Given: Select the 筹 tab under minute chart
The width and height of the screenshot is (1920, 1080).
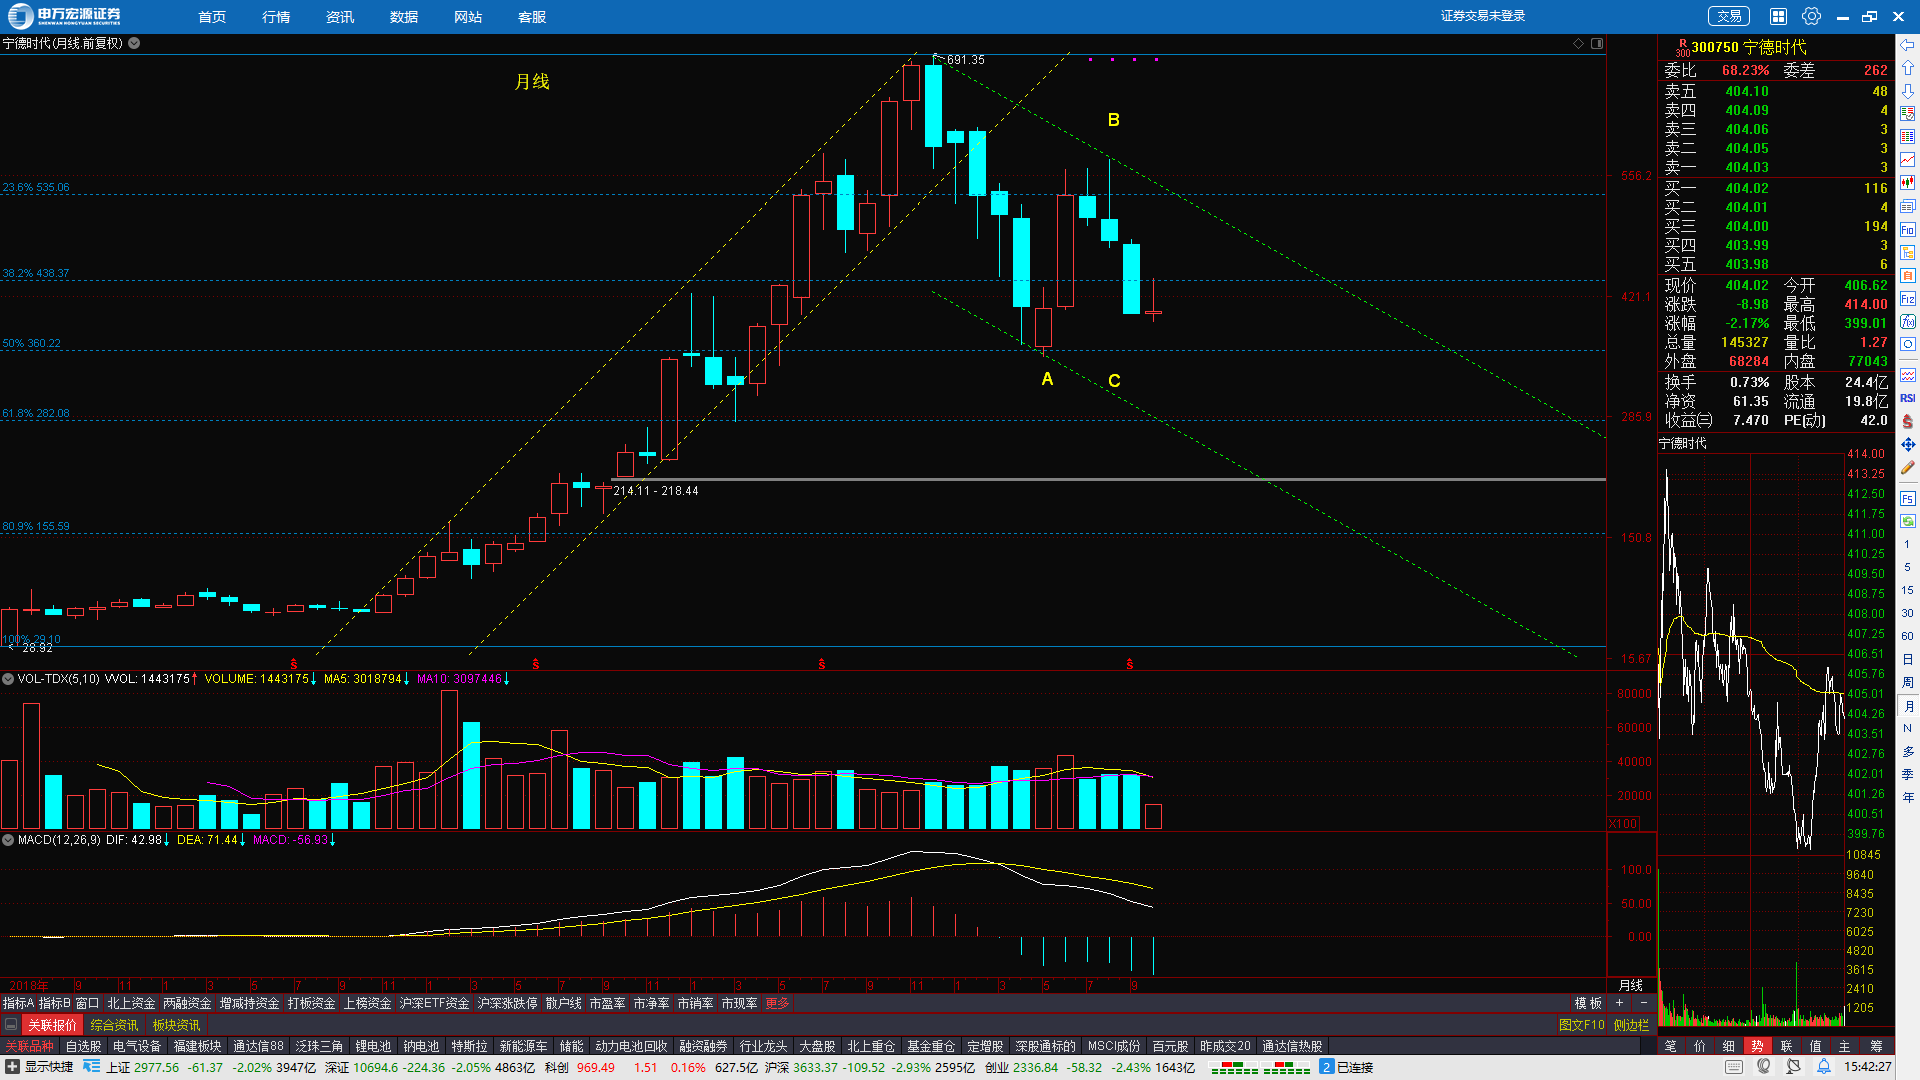Looking at the screenshot, I should pyautogui.click(x=1876, y=1046).
